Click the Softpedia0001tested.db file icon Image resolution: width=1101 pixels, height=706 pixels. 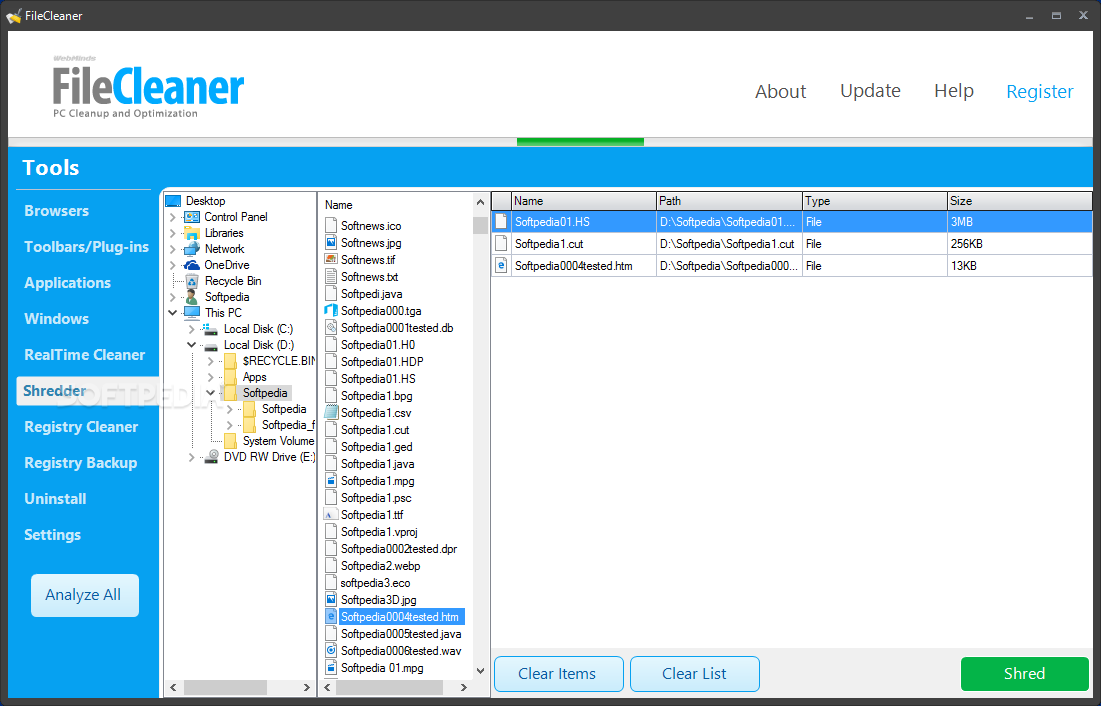[331, 327]
